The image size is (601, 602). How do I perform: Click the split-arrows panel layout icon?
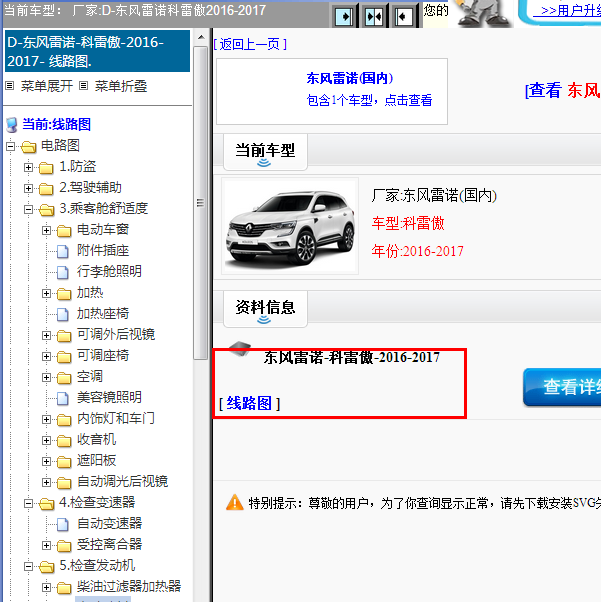pos(374,16)
